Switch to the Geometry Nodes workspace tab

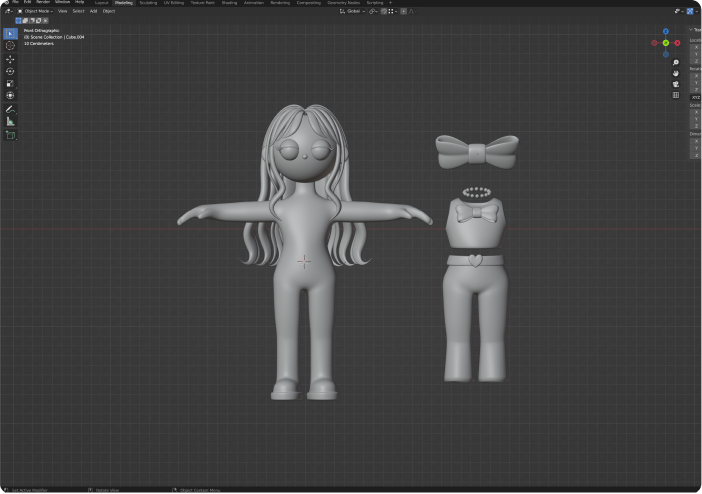(343, 3)
